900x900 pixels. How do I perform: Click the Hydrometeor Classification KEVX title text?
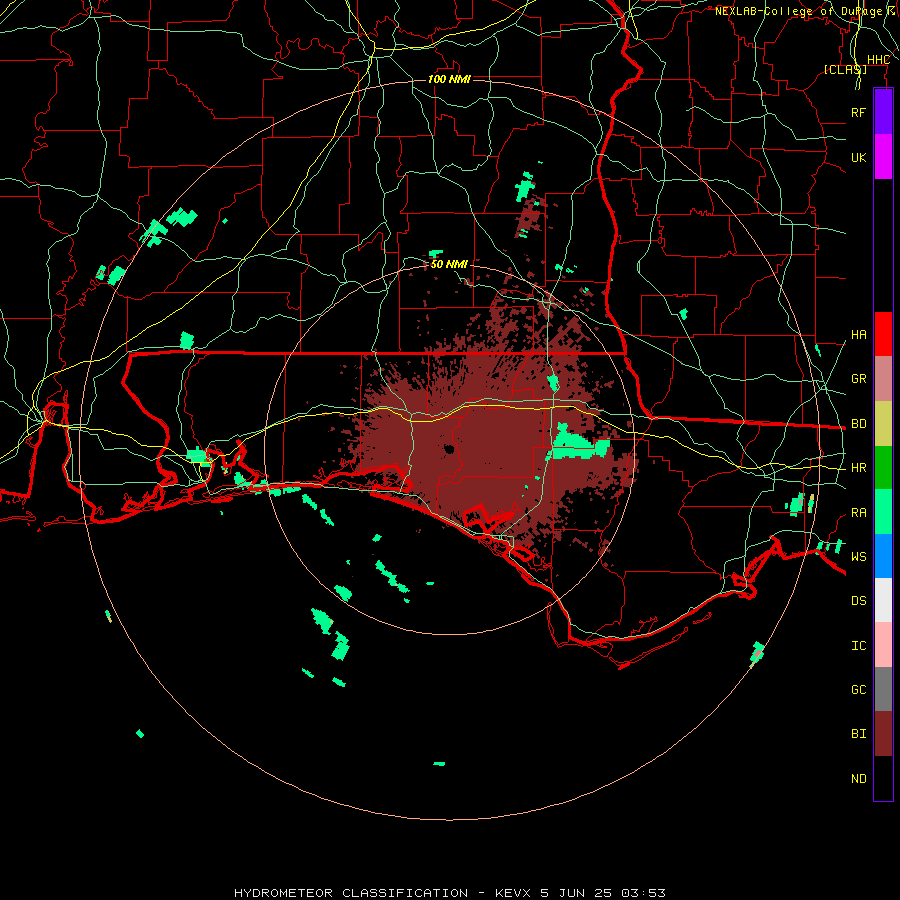tap(449, 893)
